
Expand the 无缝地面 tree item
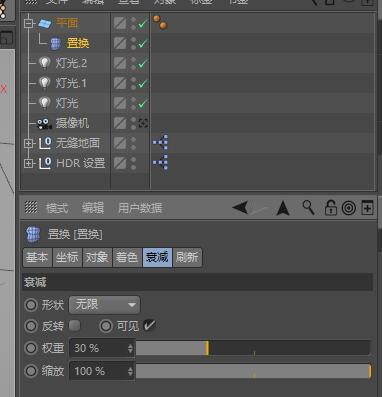(29, 143)
